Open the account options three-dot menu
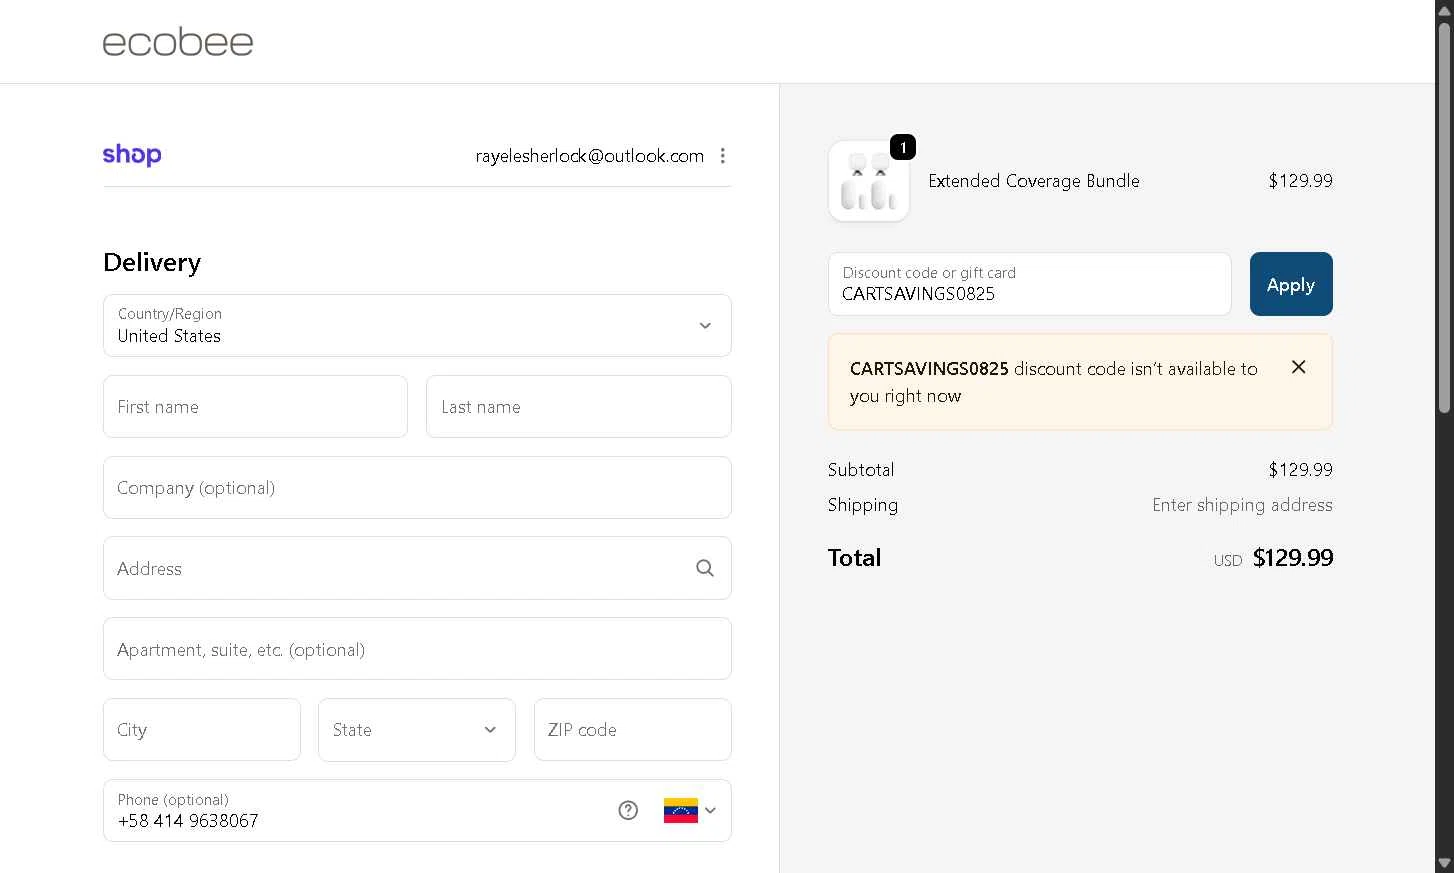The height and width of the screenshot is (873, 1454). pos(723,156)
